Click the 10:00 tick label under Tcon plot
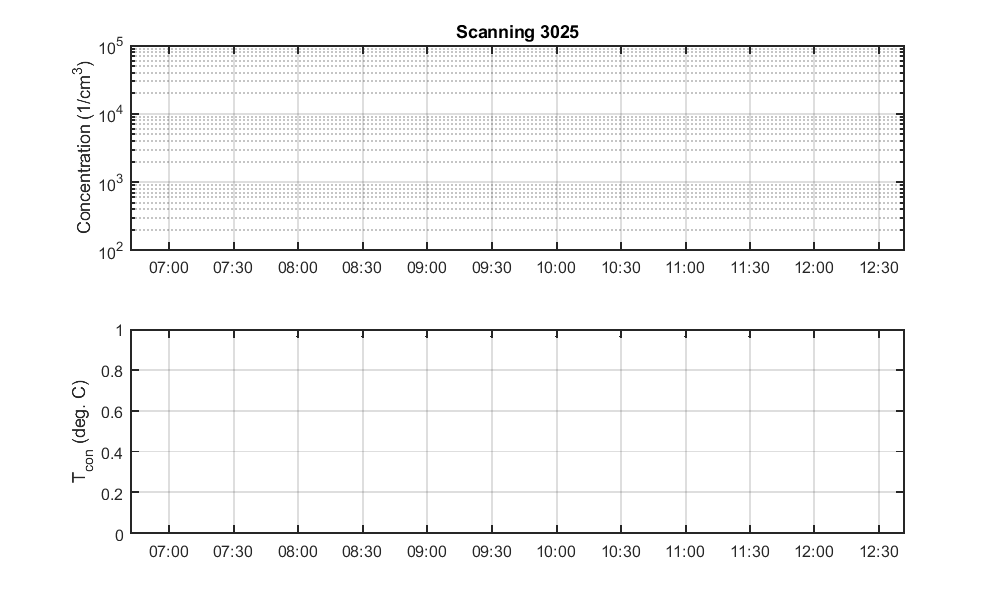 [x=556, y=552]
